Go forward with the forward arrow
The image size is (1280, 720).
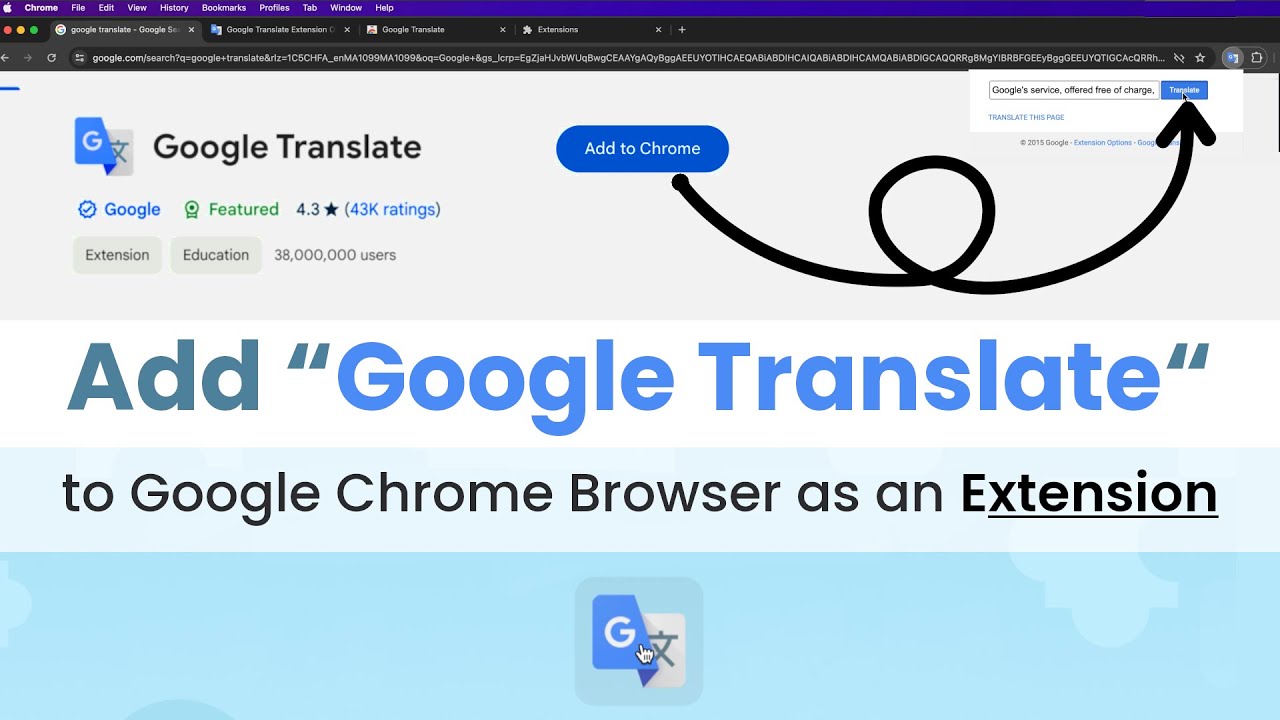coord(28,58)
